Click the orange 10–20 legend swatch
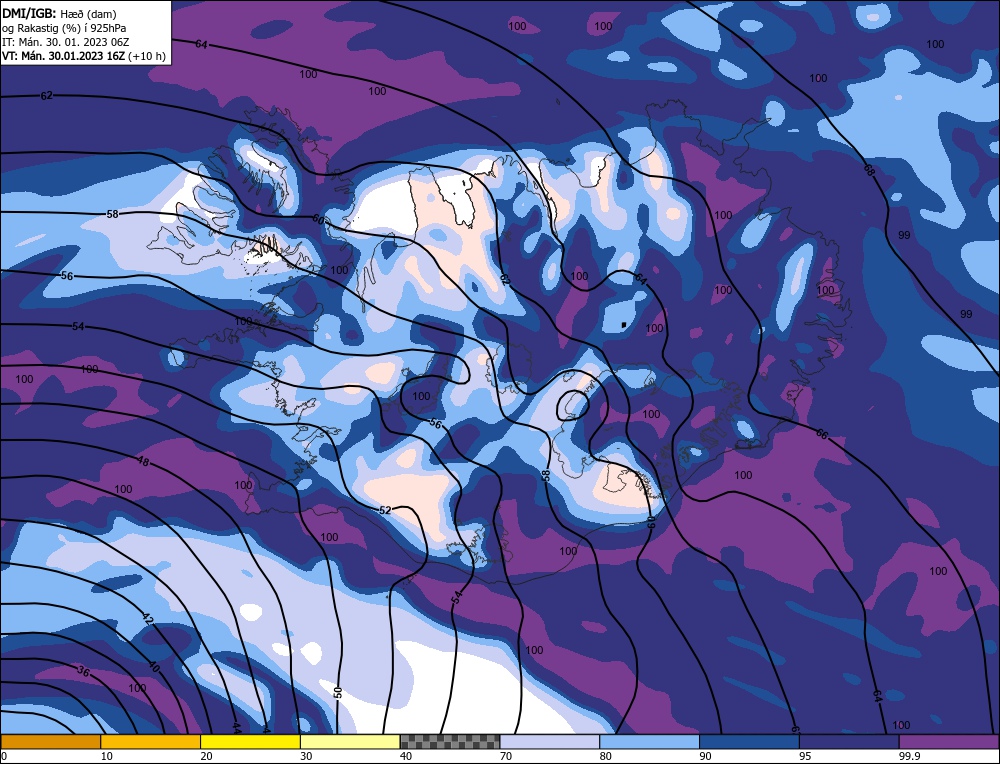This screenshot has height=764, width=1000. (151, 741)
